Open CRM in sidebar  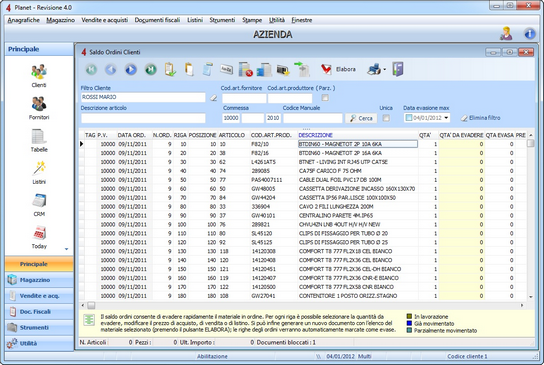pos(39,205)
